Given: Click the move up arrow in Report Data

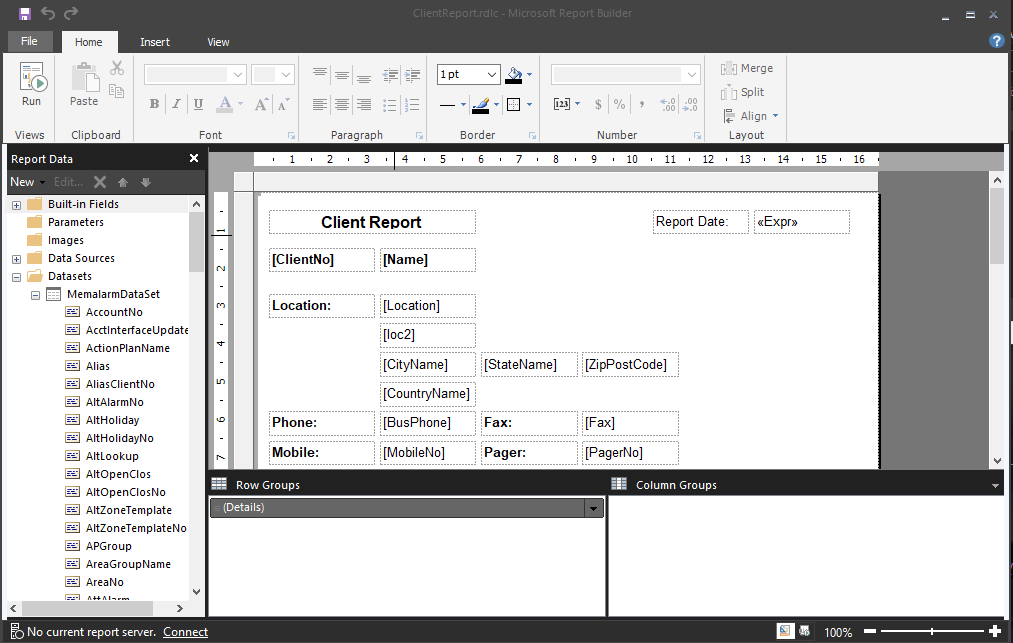Looking at the screenshot, I should (x=123, y=182).
